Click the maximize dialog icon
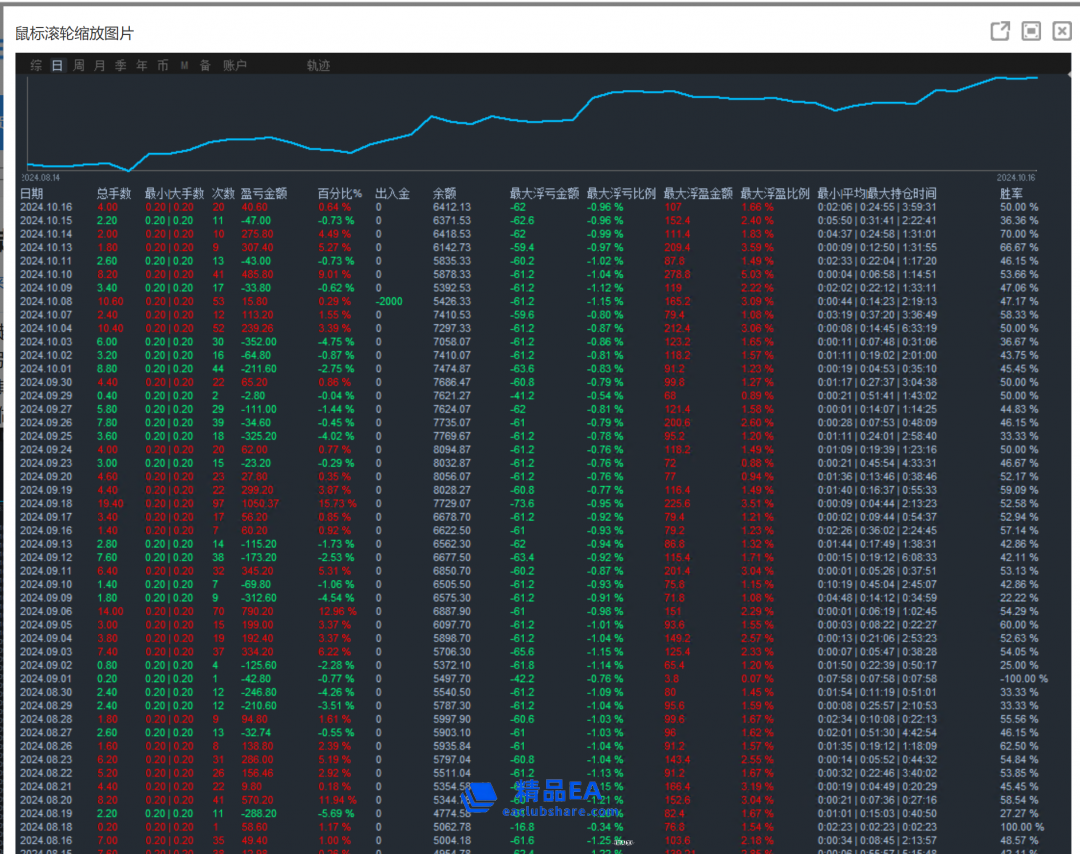Viewport: 1080px width, 854px height. (x=1031, y=32)
